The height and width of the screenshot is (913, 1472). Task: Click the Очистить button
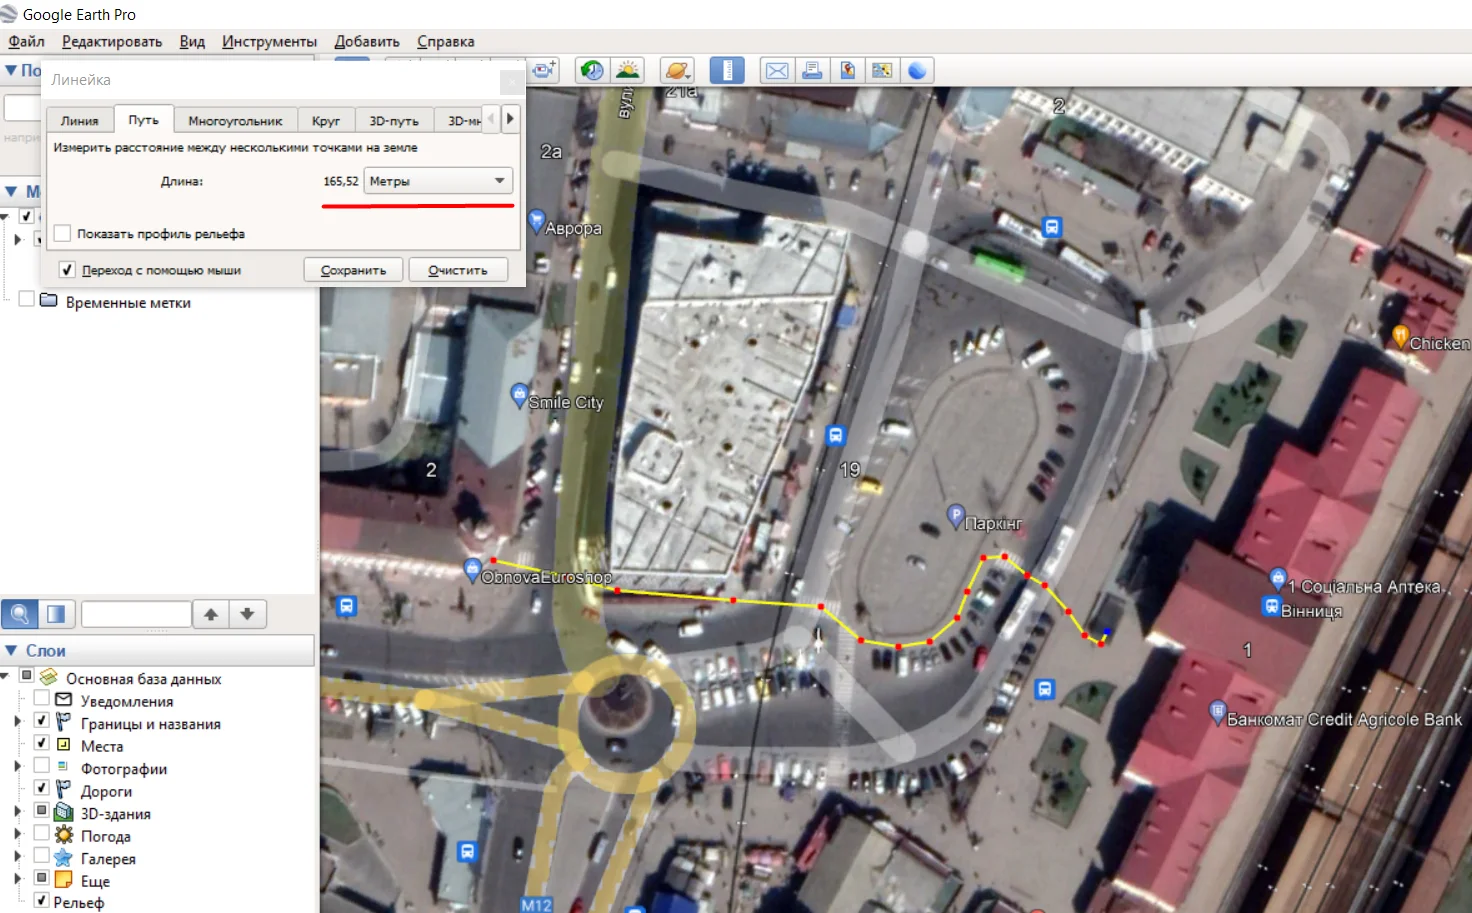click(x=458, y=270)
